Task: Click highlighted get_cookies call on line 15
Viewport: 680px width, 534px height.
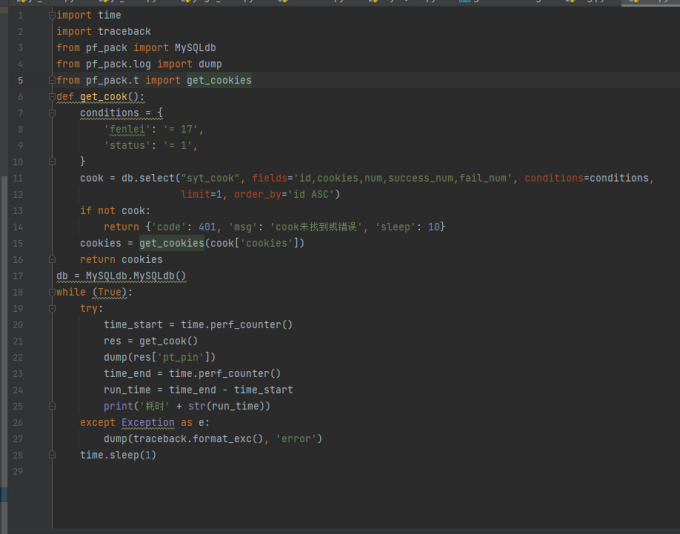Action: [172, 243]
